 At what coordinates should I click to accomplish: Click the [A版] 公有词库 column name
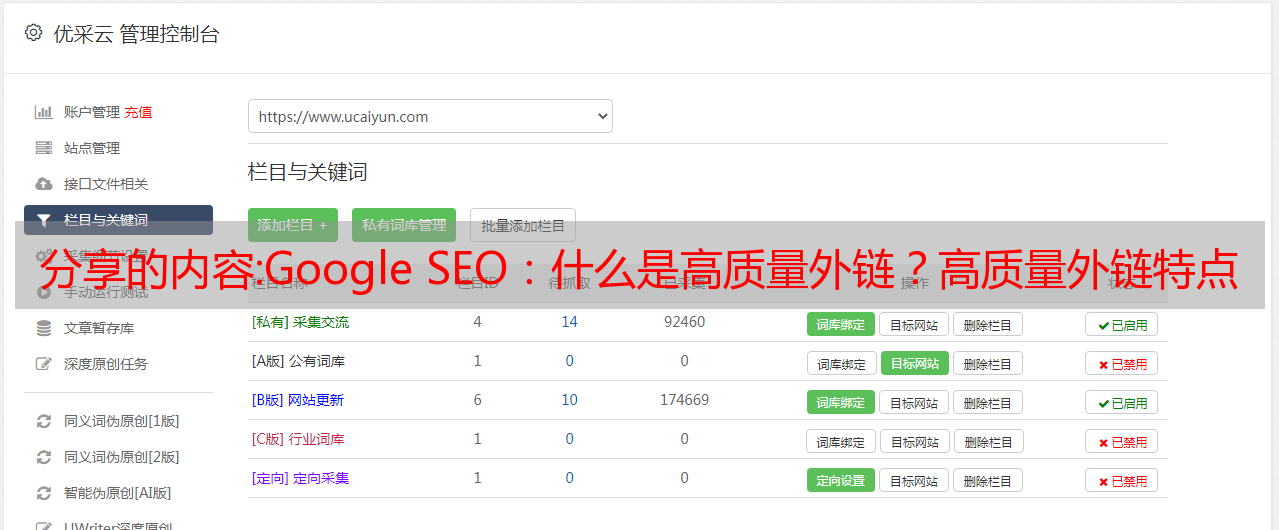(298, 361)
